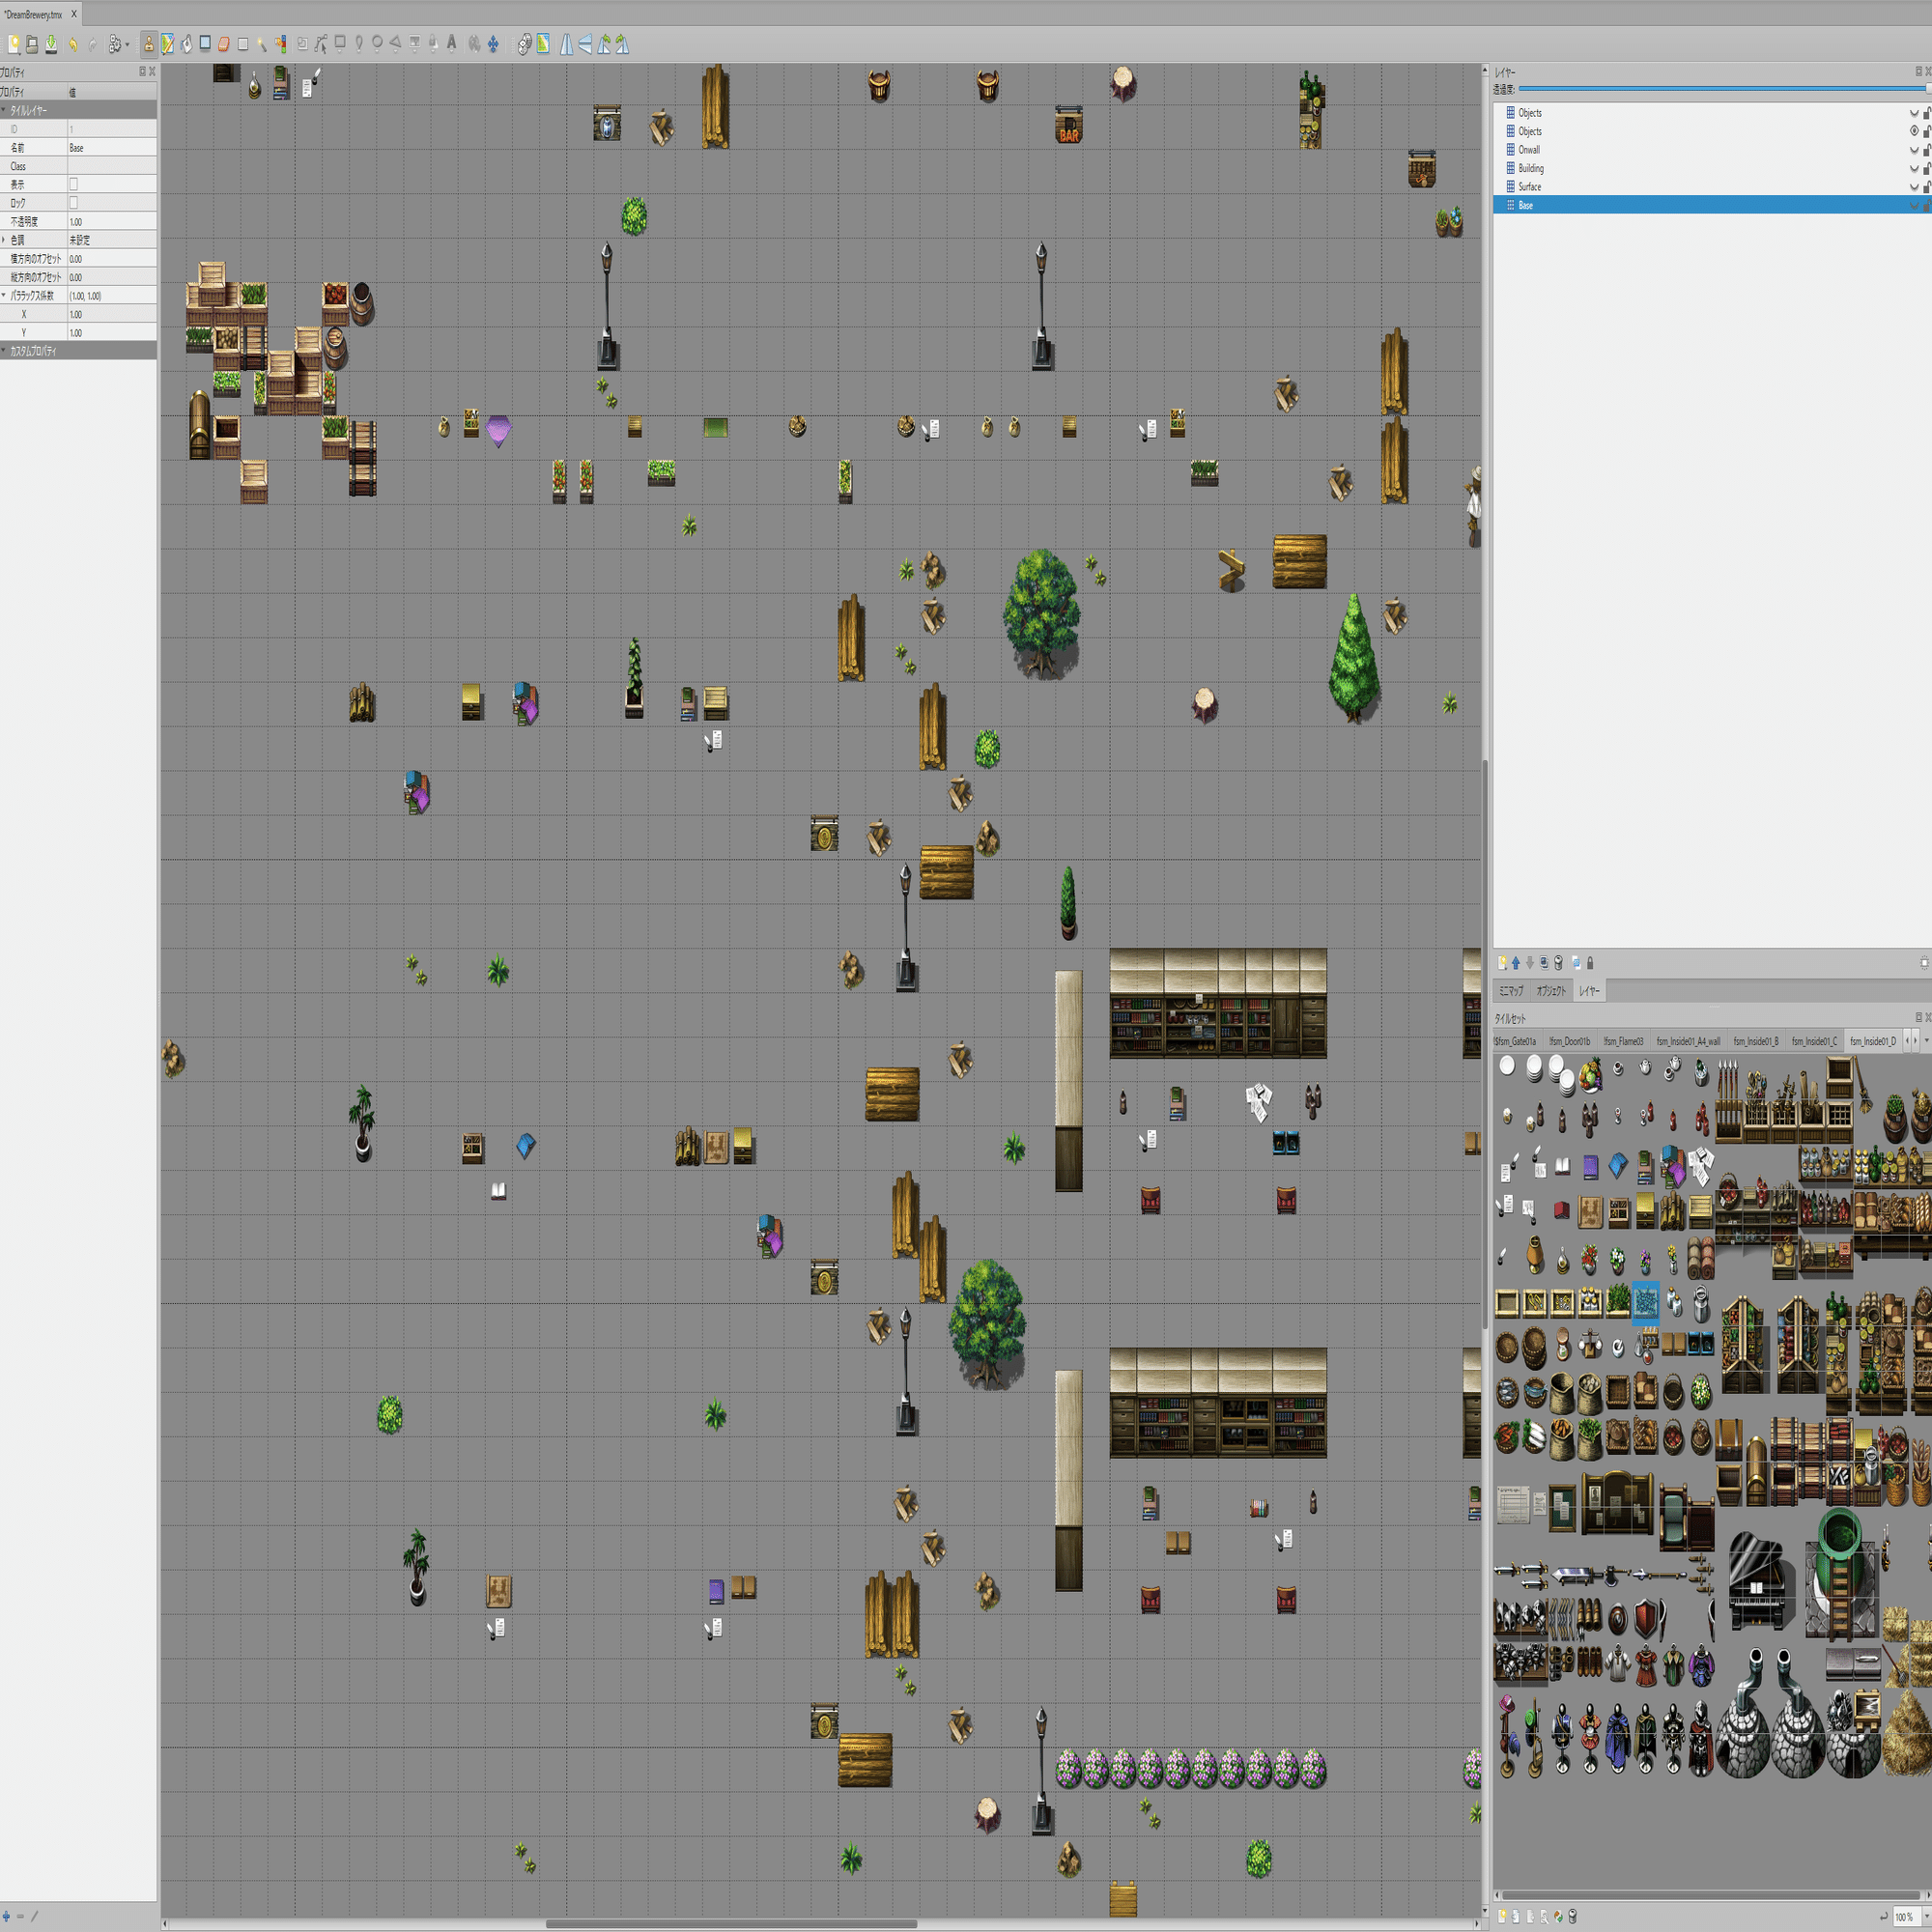Check the ロック (lock) property checkbox
Viewport: 1932px width, 1932px height.
[x=73, y=203]
